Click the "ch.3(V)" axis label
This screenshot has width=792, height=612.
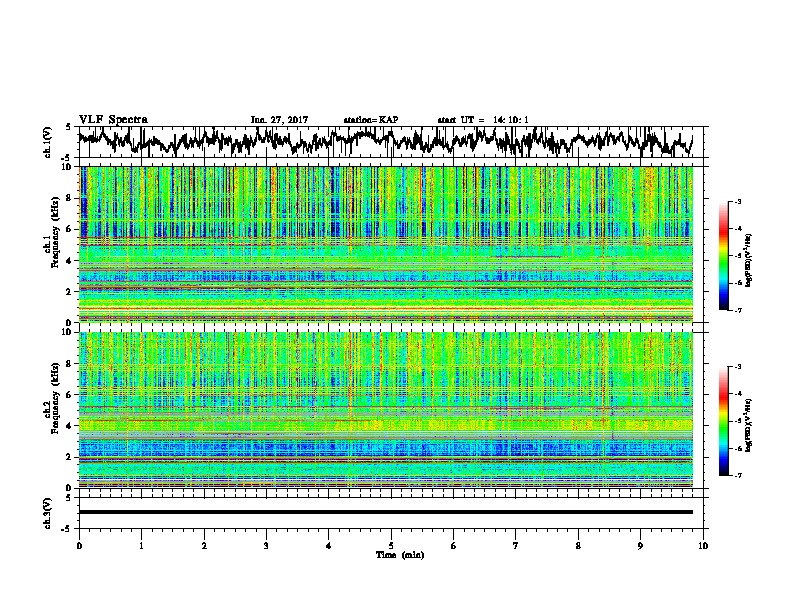click(48, 513)
